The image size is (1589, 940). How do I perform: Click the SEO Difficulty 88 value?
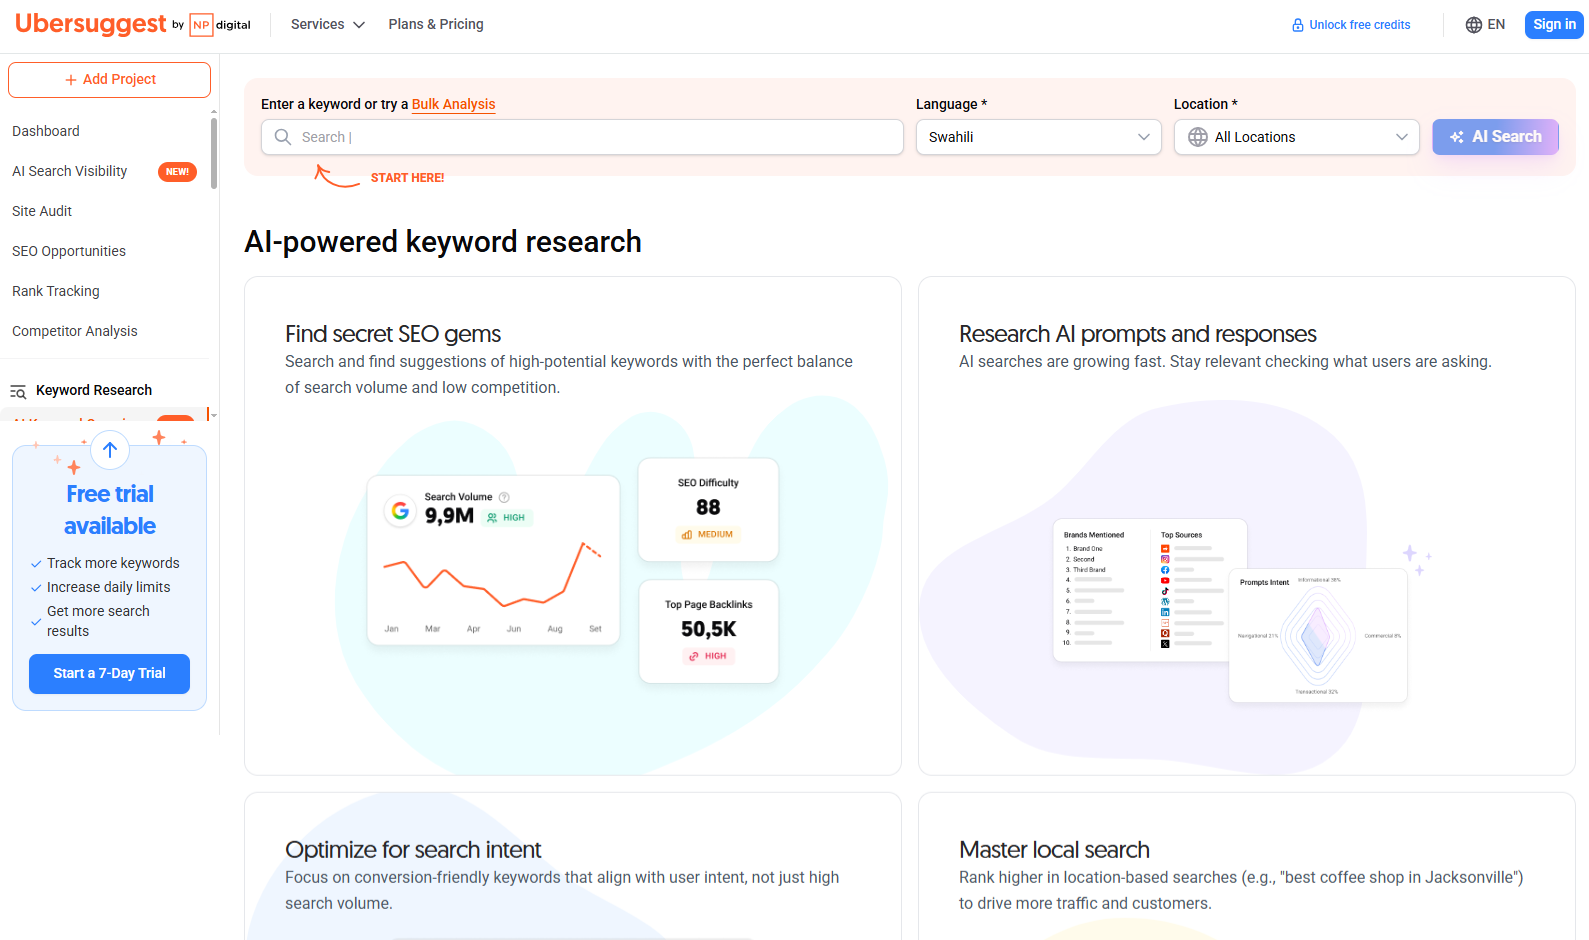708,508
